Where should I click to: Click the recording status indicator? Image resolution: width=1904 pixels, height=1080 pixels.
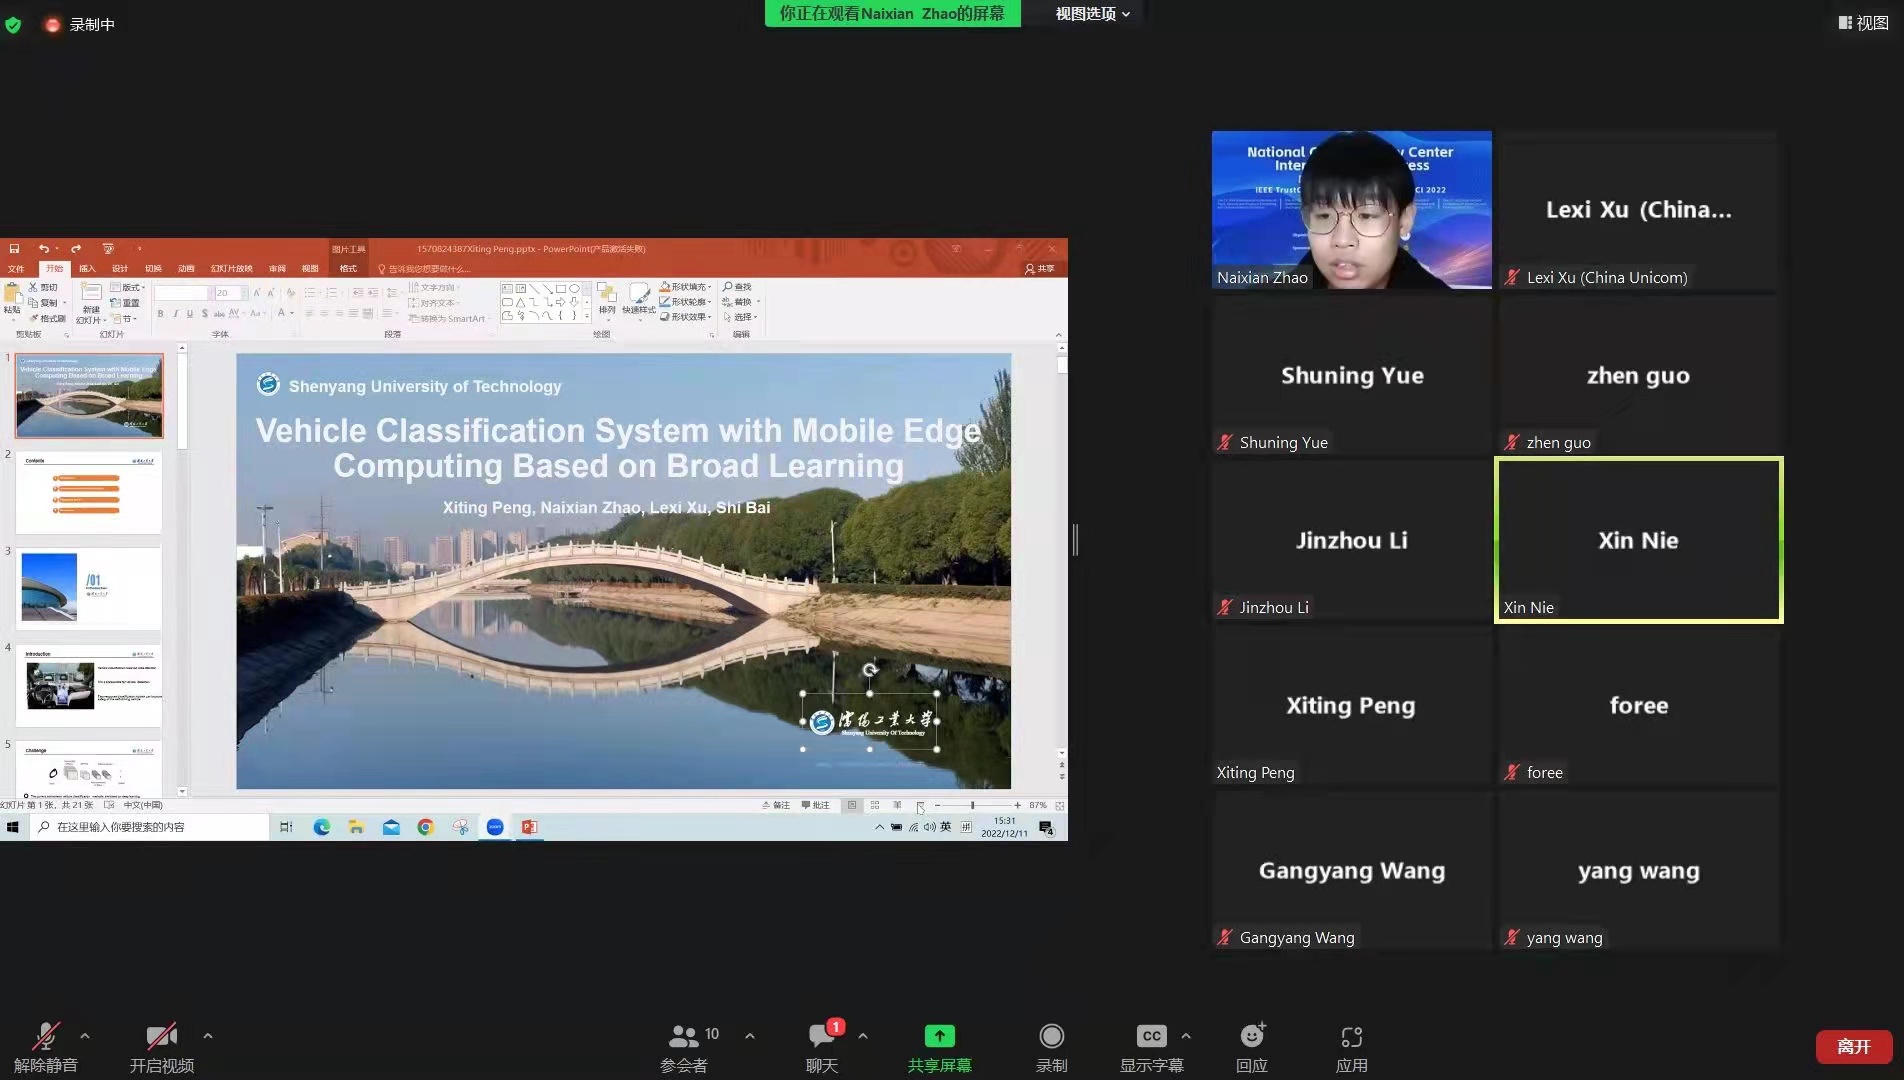coord(80,25)
